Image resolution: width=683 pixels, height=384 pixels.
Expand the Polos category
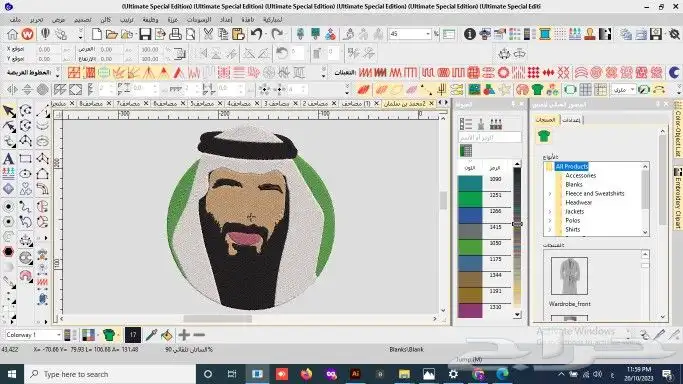(550, 221)
